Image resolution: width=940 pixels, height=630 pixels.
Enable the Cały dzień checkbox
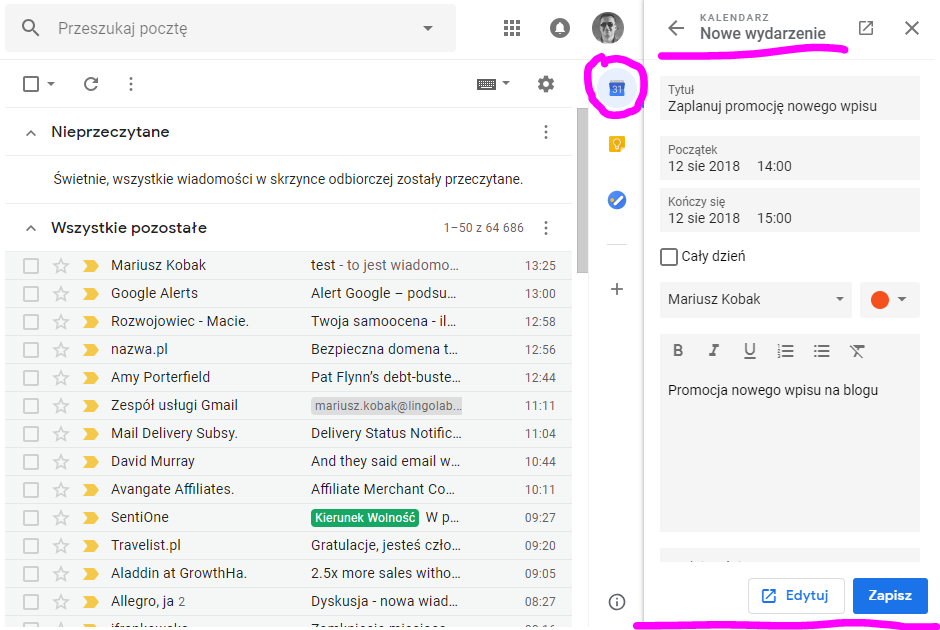click(669, 257)
